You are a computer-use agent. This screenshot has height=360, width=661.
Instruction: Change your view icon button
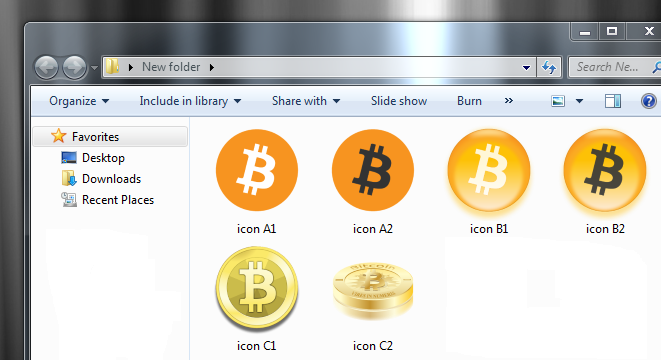[x=558, y=101]
